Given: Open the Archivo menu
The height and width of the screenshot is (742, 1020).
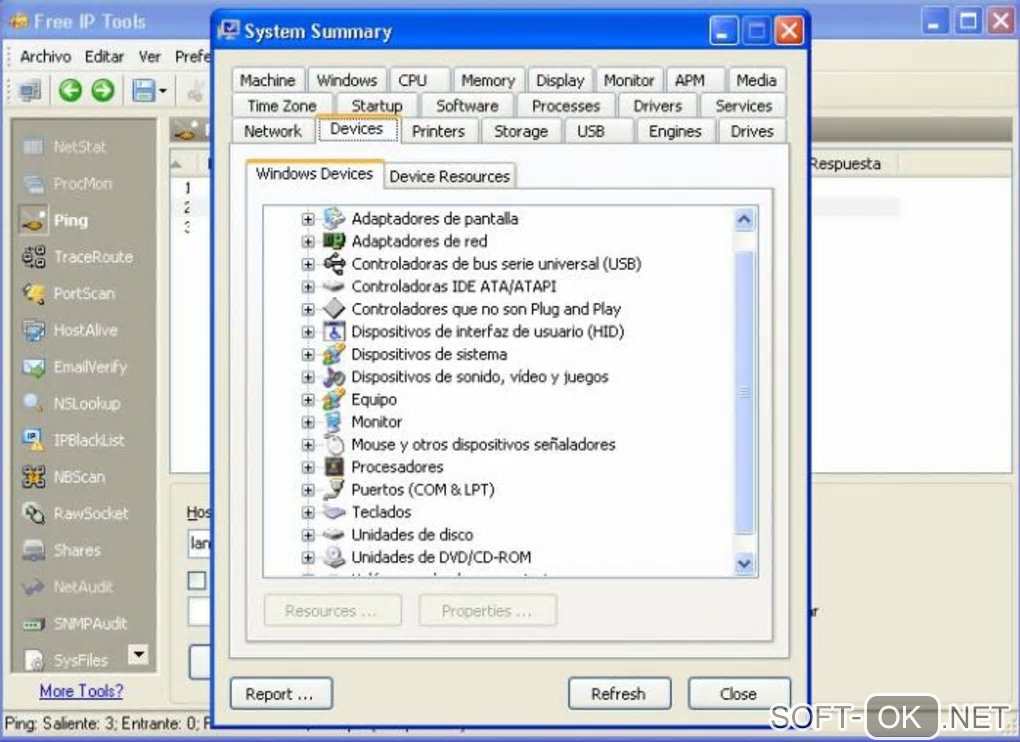Looking at the screenshot, I should coord(45,57).
